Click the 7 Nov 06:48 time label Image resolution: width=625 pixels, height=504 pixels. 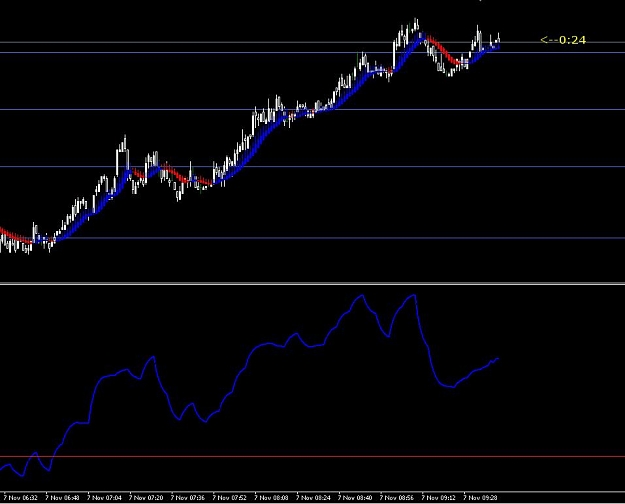pyautogui.click(x=62, y=498)
